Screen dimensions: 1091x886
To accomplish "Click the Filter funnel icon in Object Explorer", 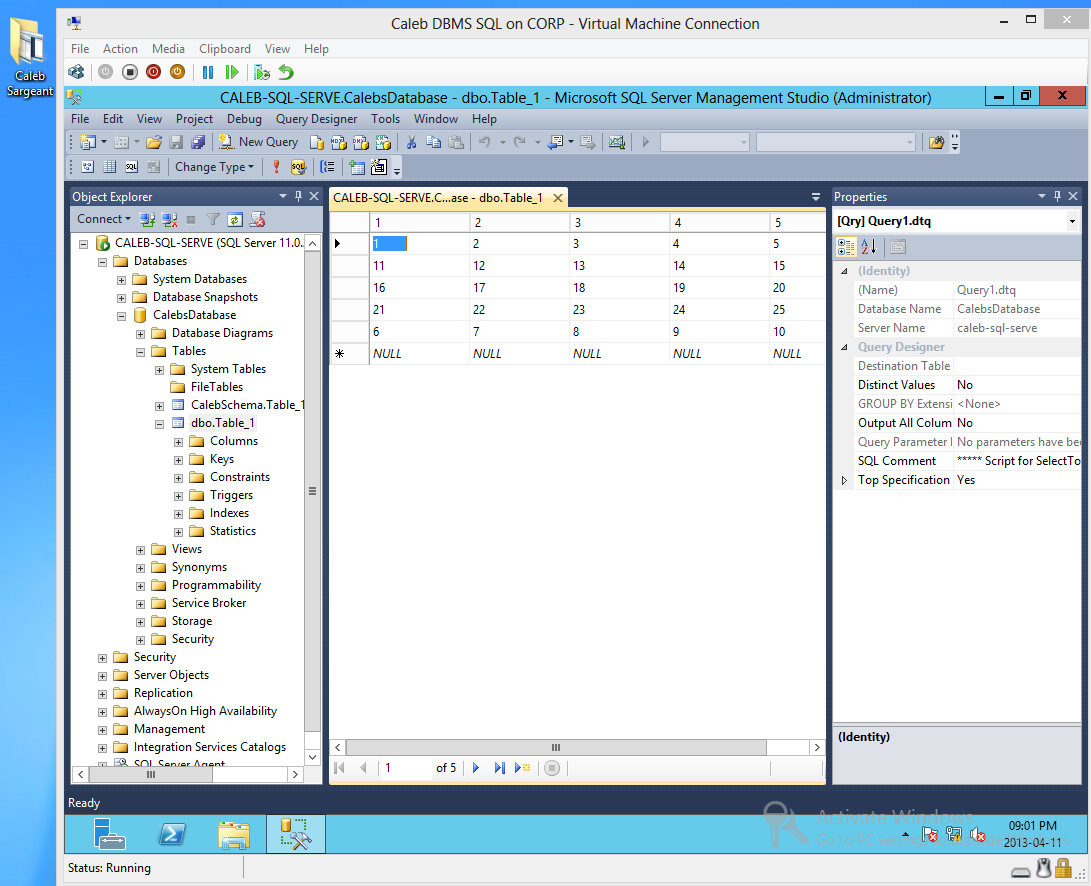I will pyautogui.click(x=213, y=219).
